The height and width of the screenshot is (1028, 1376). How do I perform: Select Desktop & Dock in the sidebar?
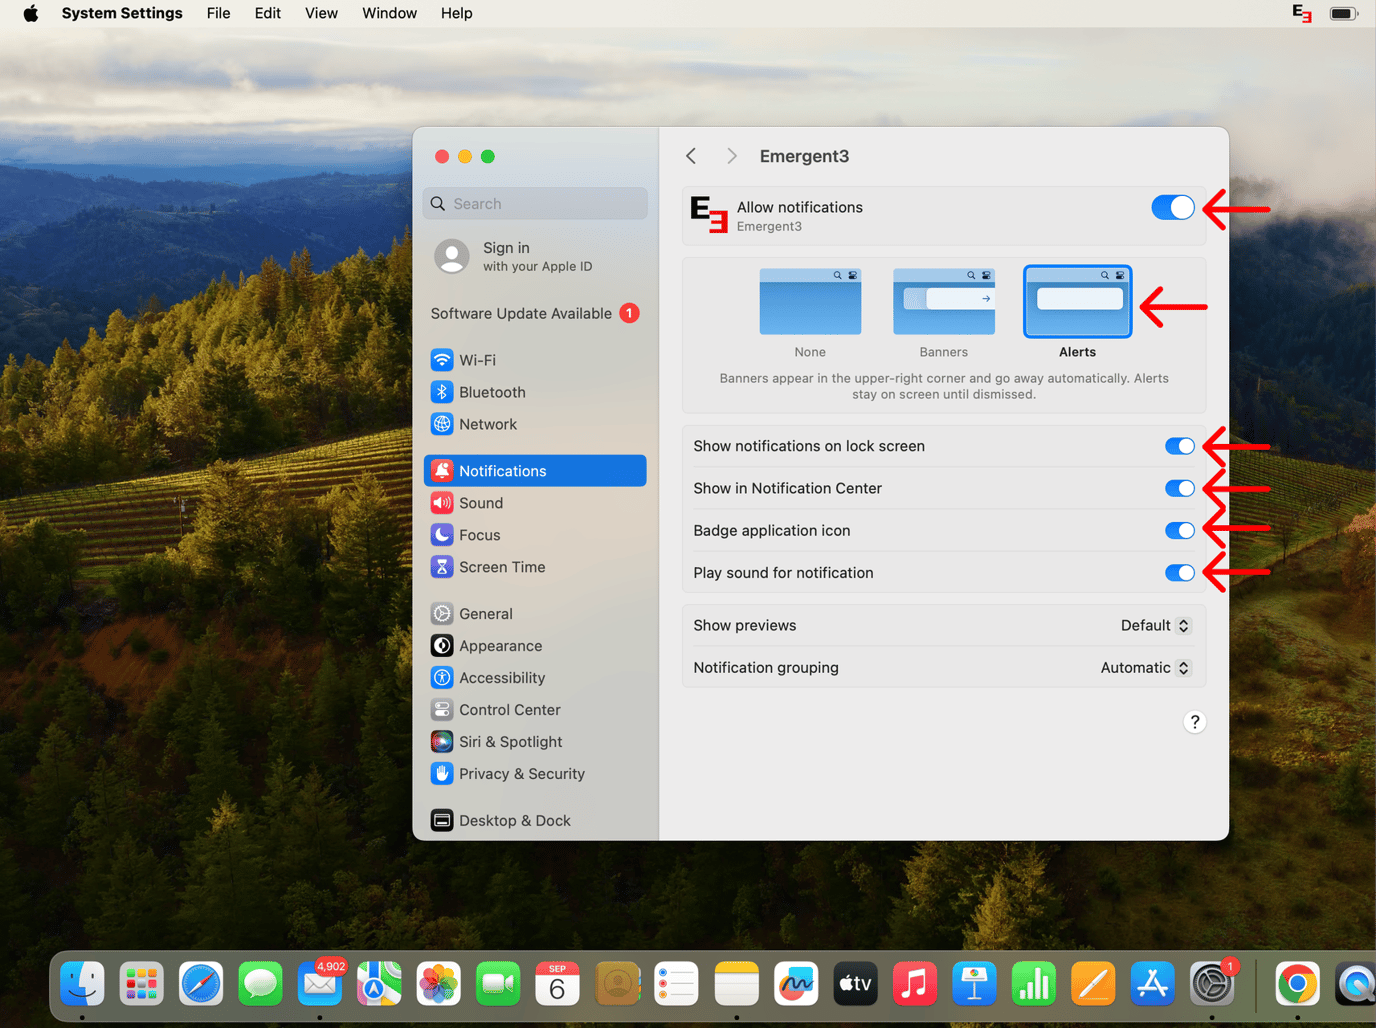pos(514,820)
